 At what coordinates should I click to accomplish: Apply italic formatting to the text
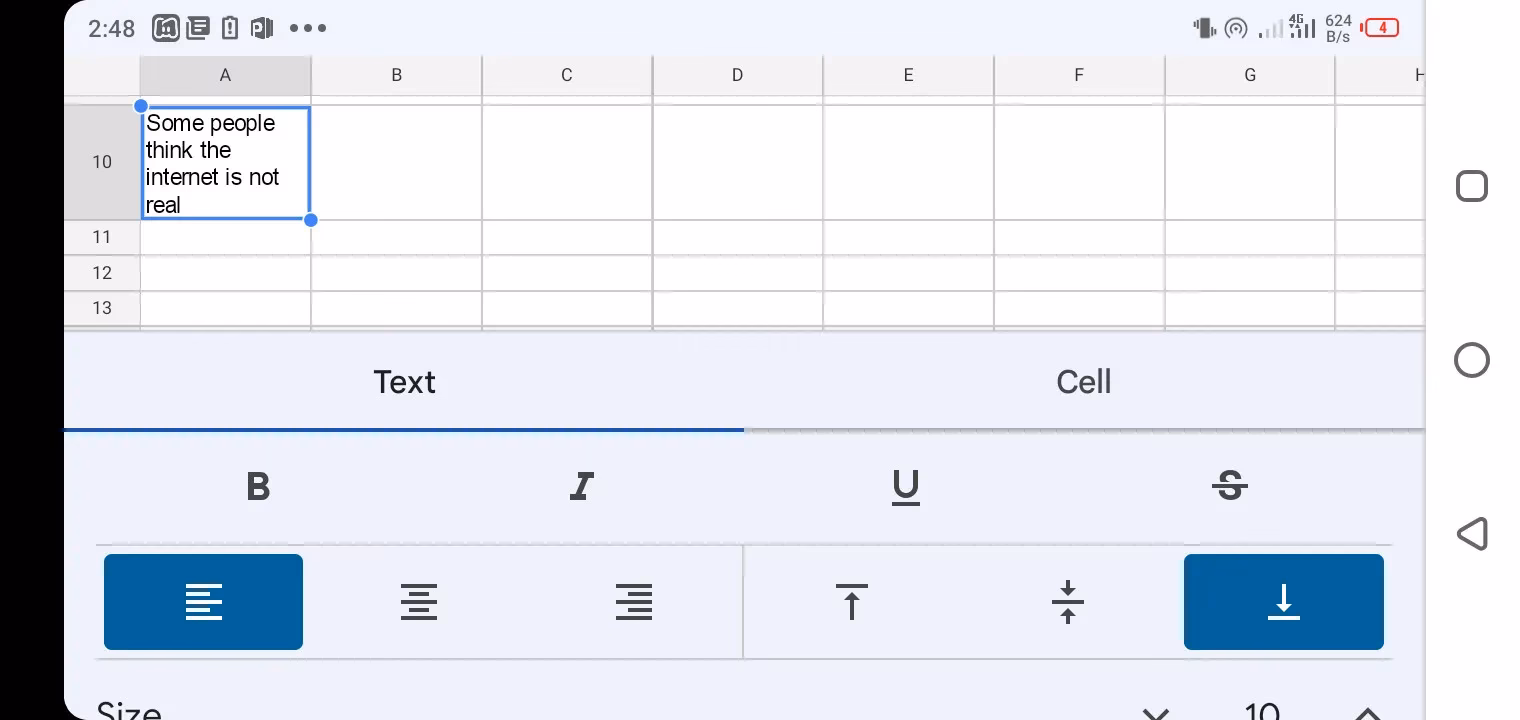pos(582,487)
